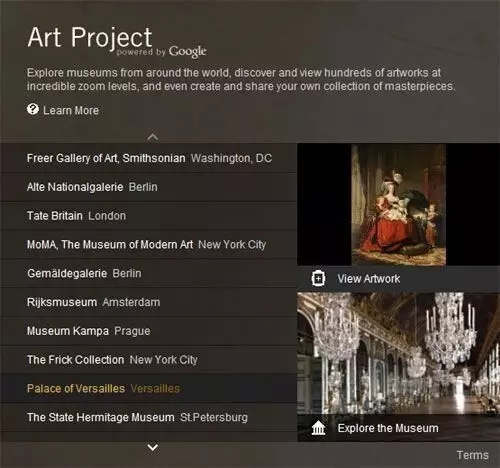Show more museums with down chevron
500x468 pixels.
point(153,447)
